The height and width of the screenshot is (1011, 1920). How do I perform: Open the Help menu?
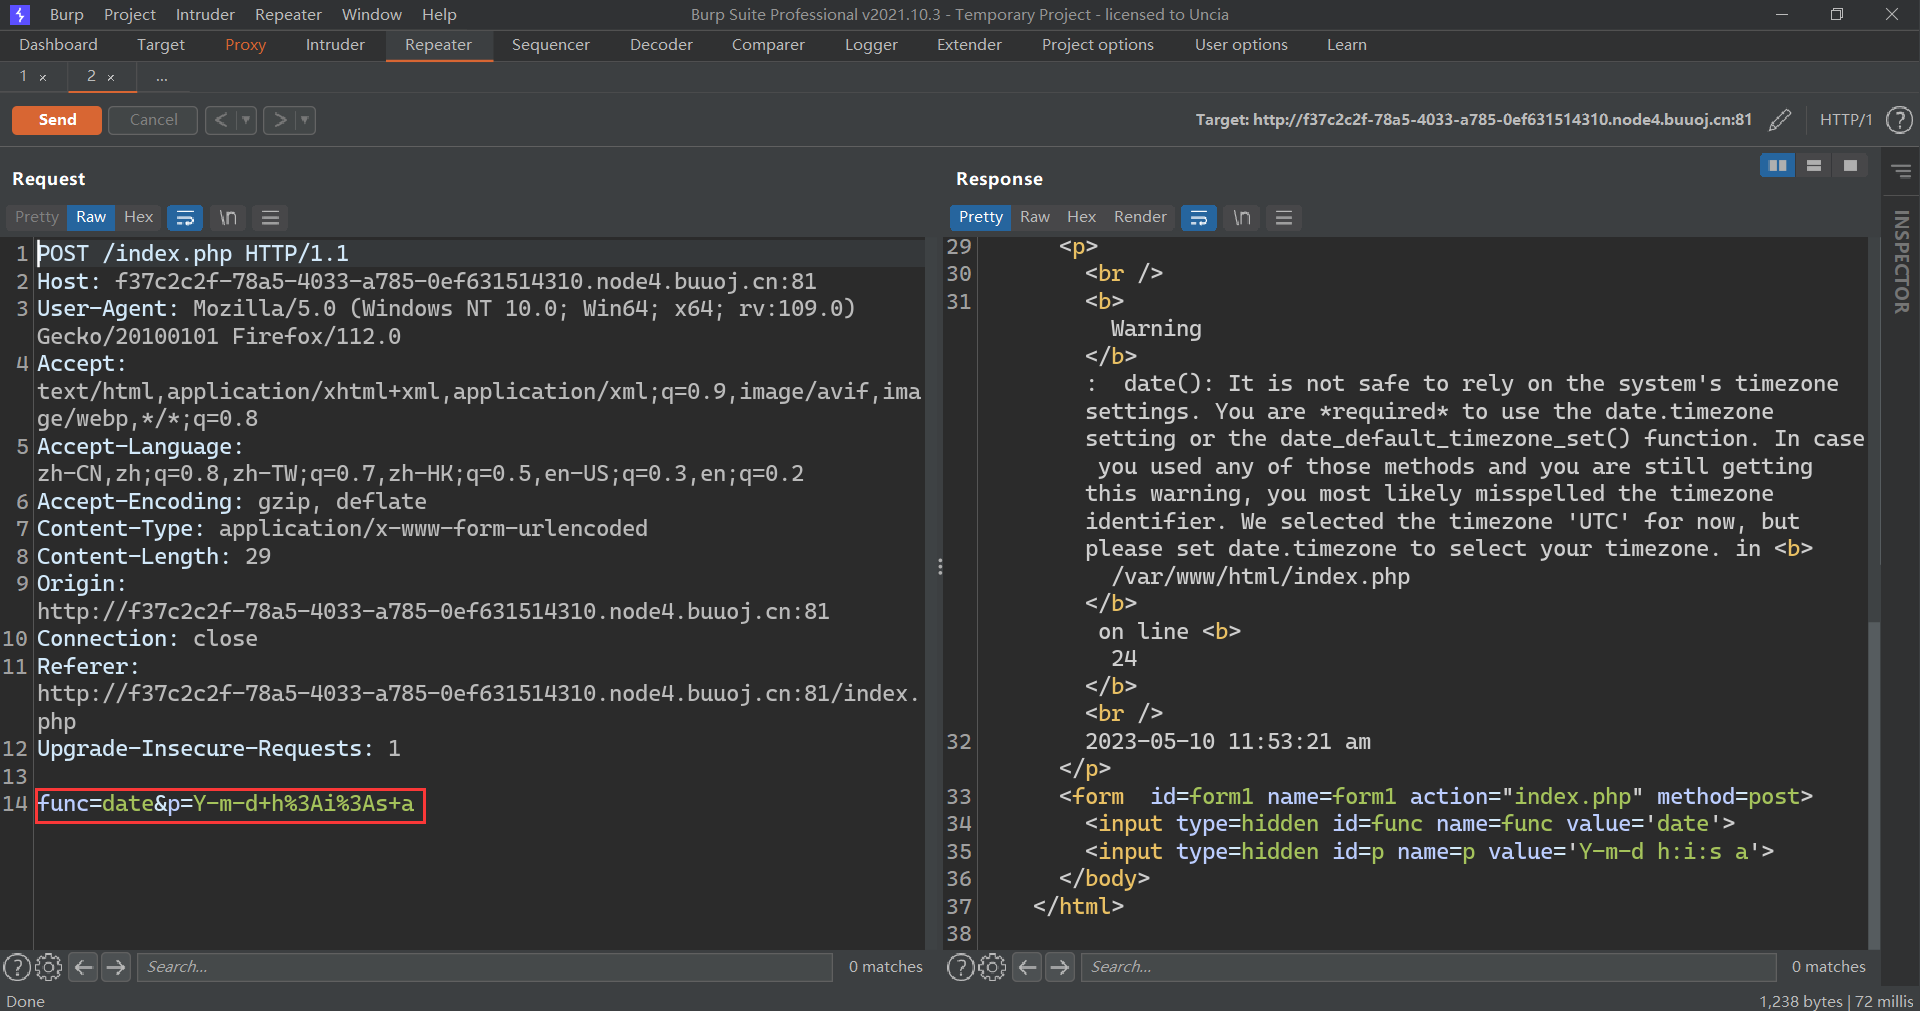(x=439, y=14)
